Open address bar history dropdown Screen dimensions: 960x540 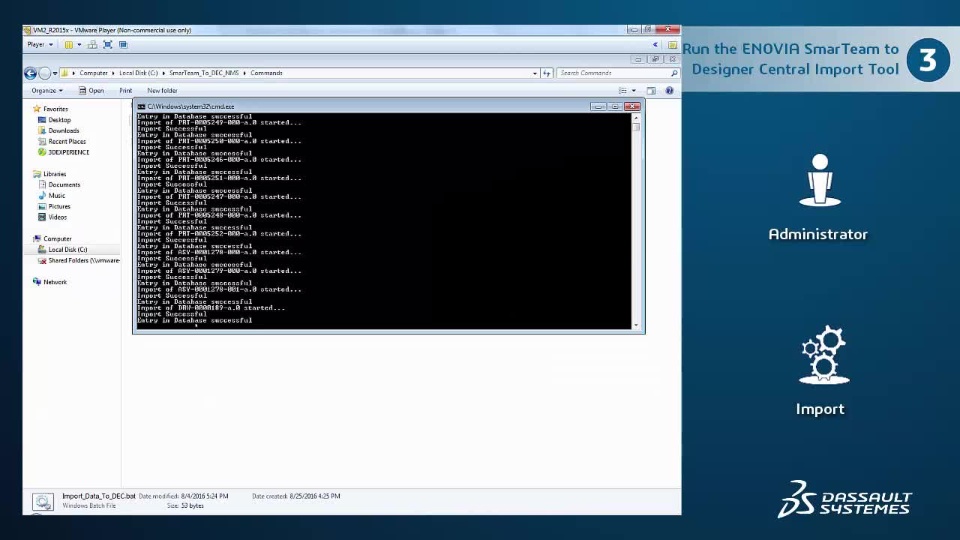[x=534, y=73]
